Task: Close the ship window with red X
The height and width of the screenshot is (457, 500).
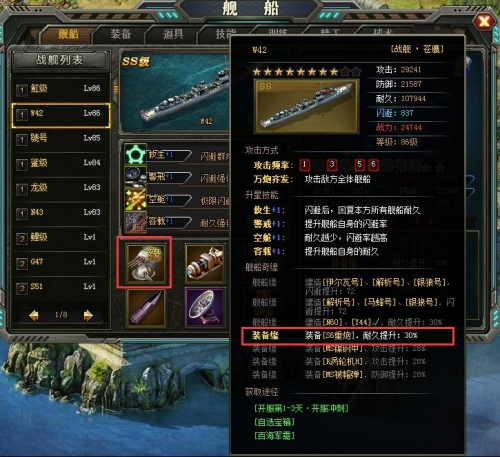Action: [x=483, y=22]
